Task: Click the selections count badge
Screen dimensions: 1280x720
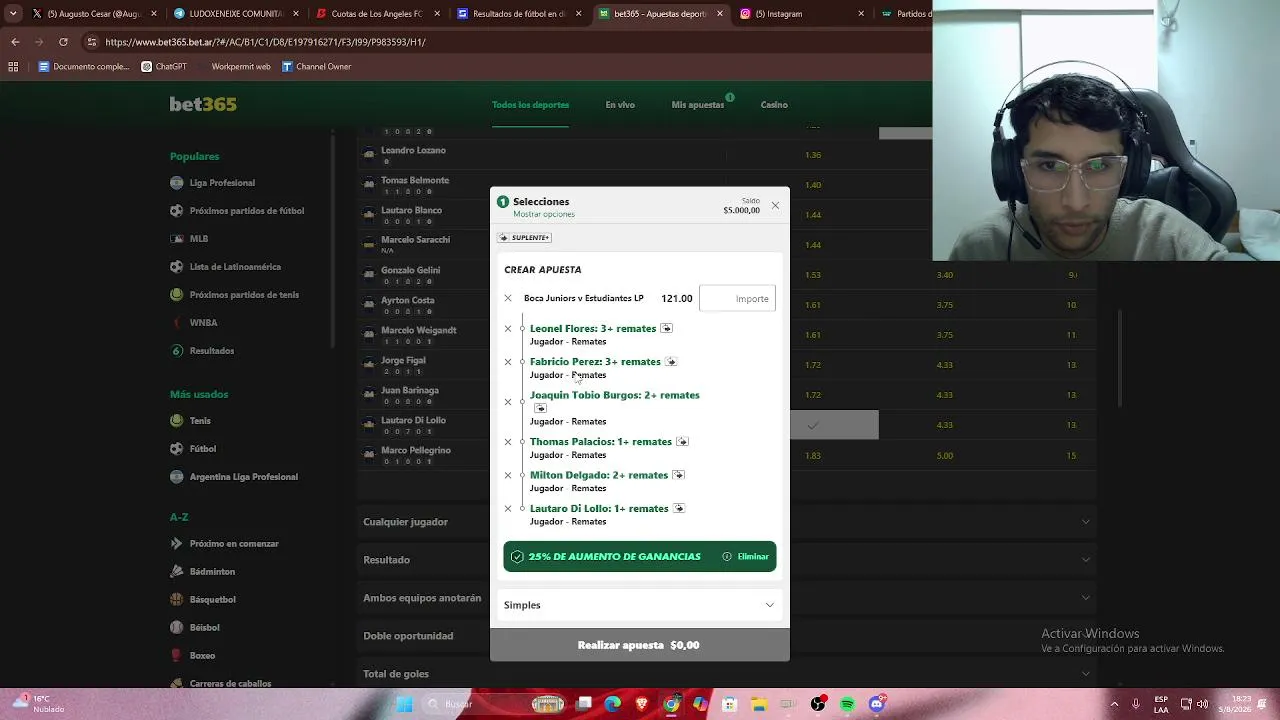Action: (503, 202)
